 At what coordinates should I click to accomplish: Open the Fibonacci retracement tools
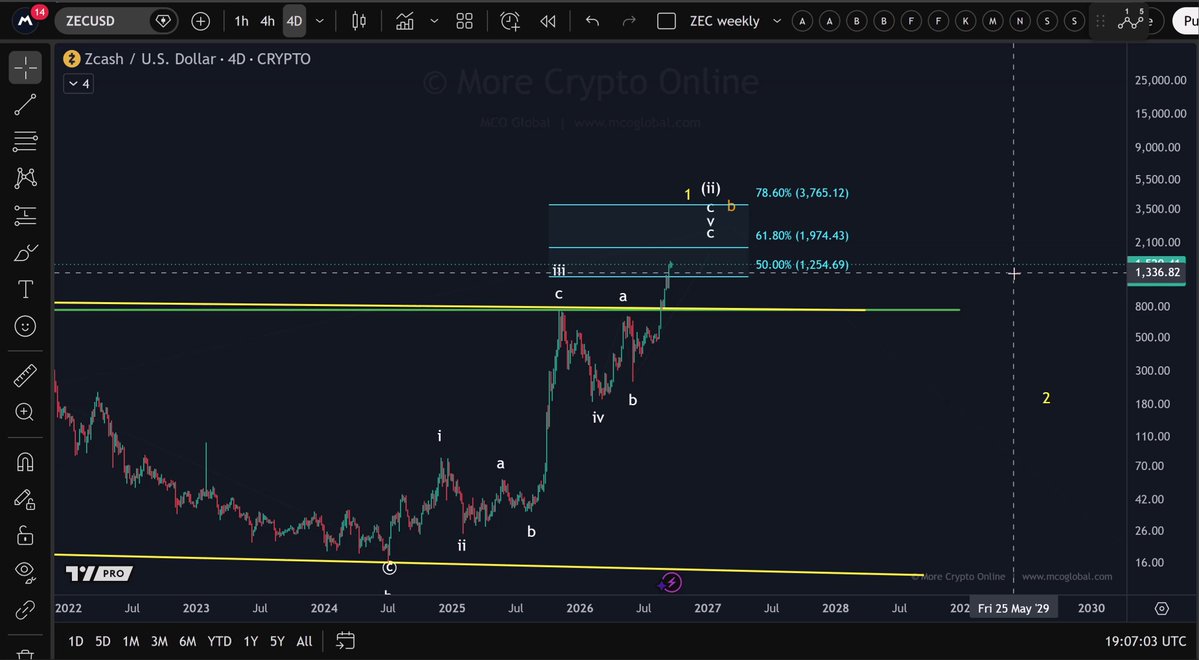(25, 141)
